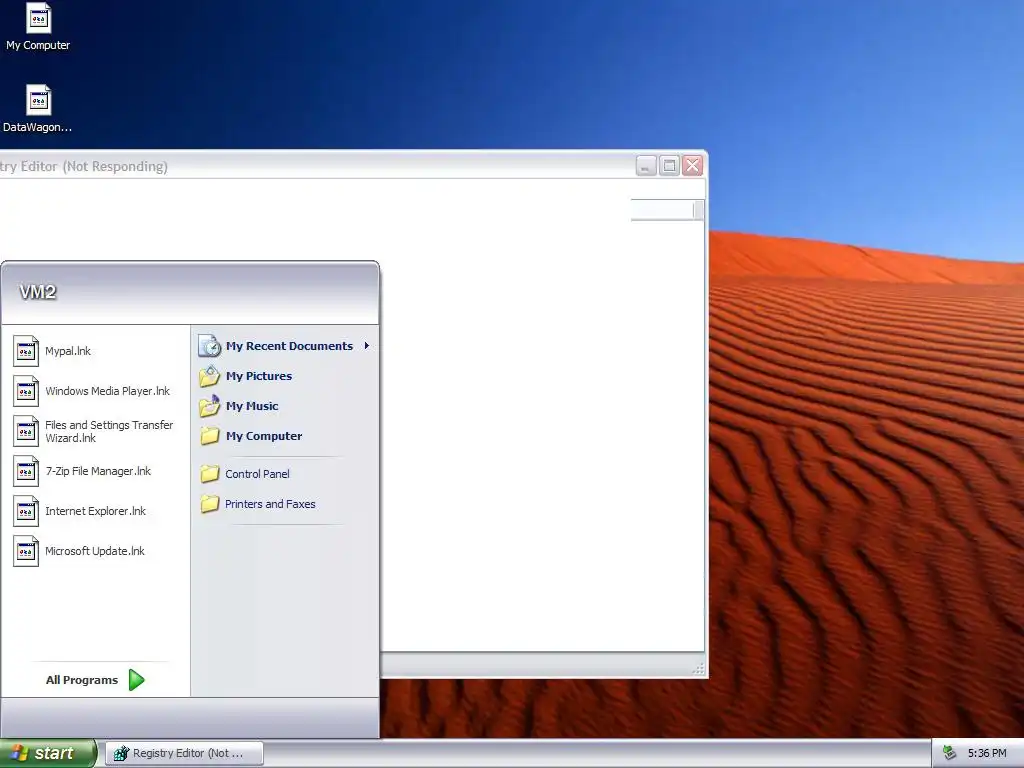Minimize the Registry Editor window
The width and height of the screenshot is (1024, 768).
(646, 166)
